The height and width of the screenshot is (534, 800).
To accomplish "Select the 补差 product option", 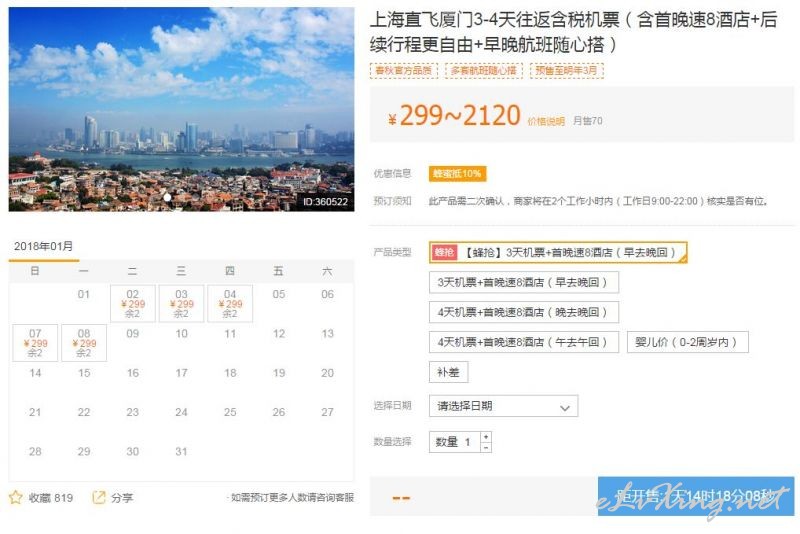I will (x=448, y=372).
